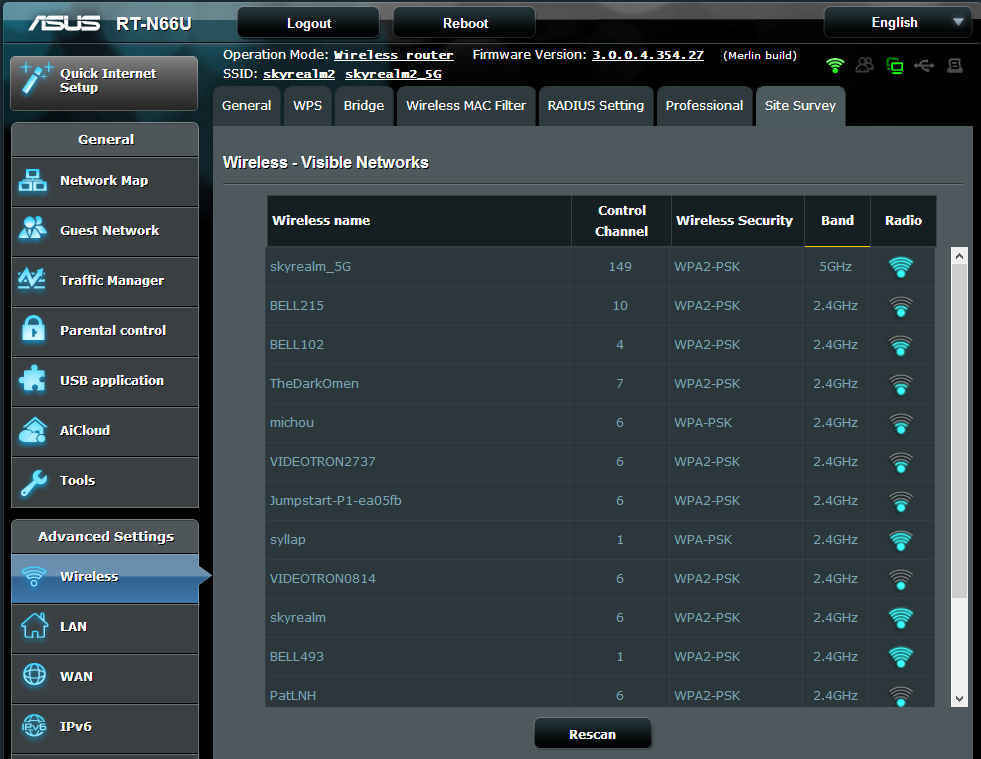This screenshot has width=981, height=759.
Task: Open Parental control in the sidebar
Action: 105,332
